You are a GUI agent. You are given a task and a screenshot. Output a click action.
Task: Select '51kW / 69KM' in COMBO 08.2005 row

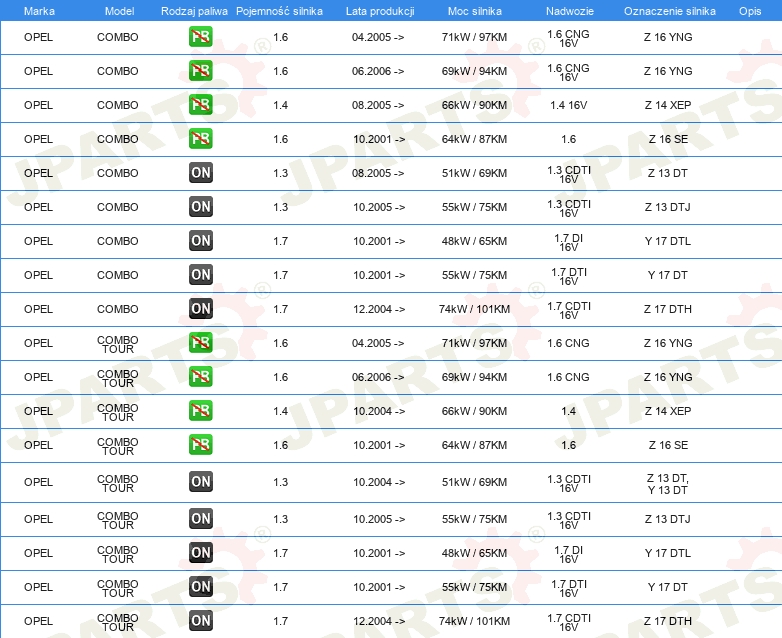click(474, 173)
